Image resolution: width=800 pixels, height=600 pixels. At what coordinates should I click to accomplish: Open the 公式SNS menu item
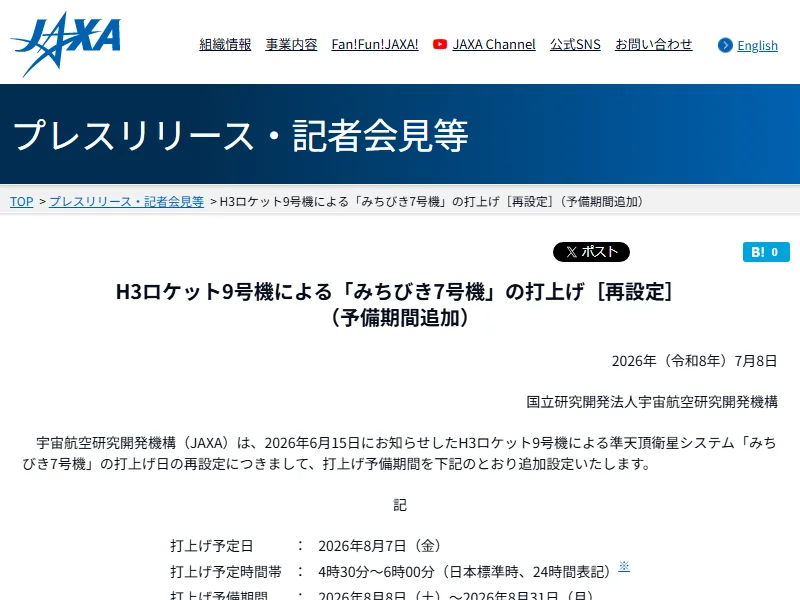pyautogui.click(x=575, y=44)
